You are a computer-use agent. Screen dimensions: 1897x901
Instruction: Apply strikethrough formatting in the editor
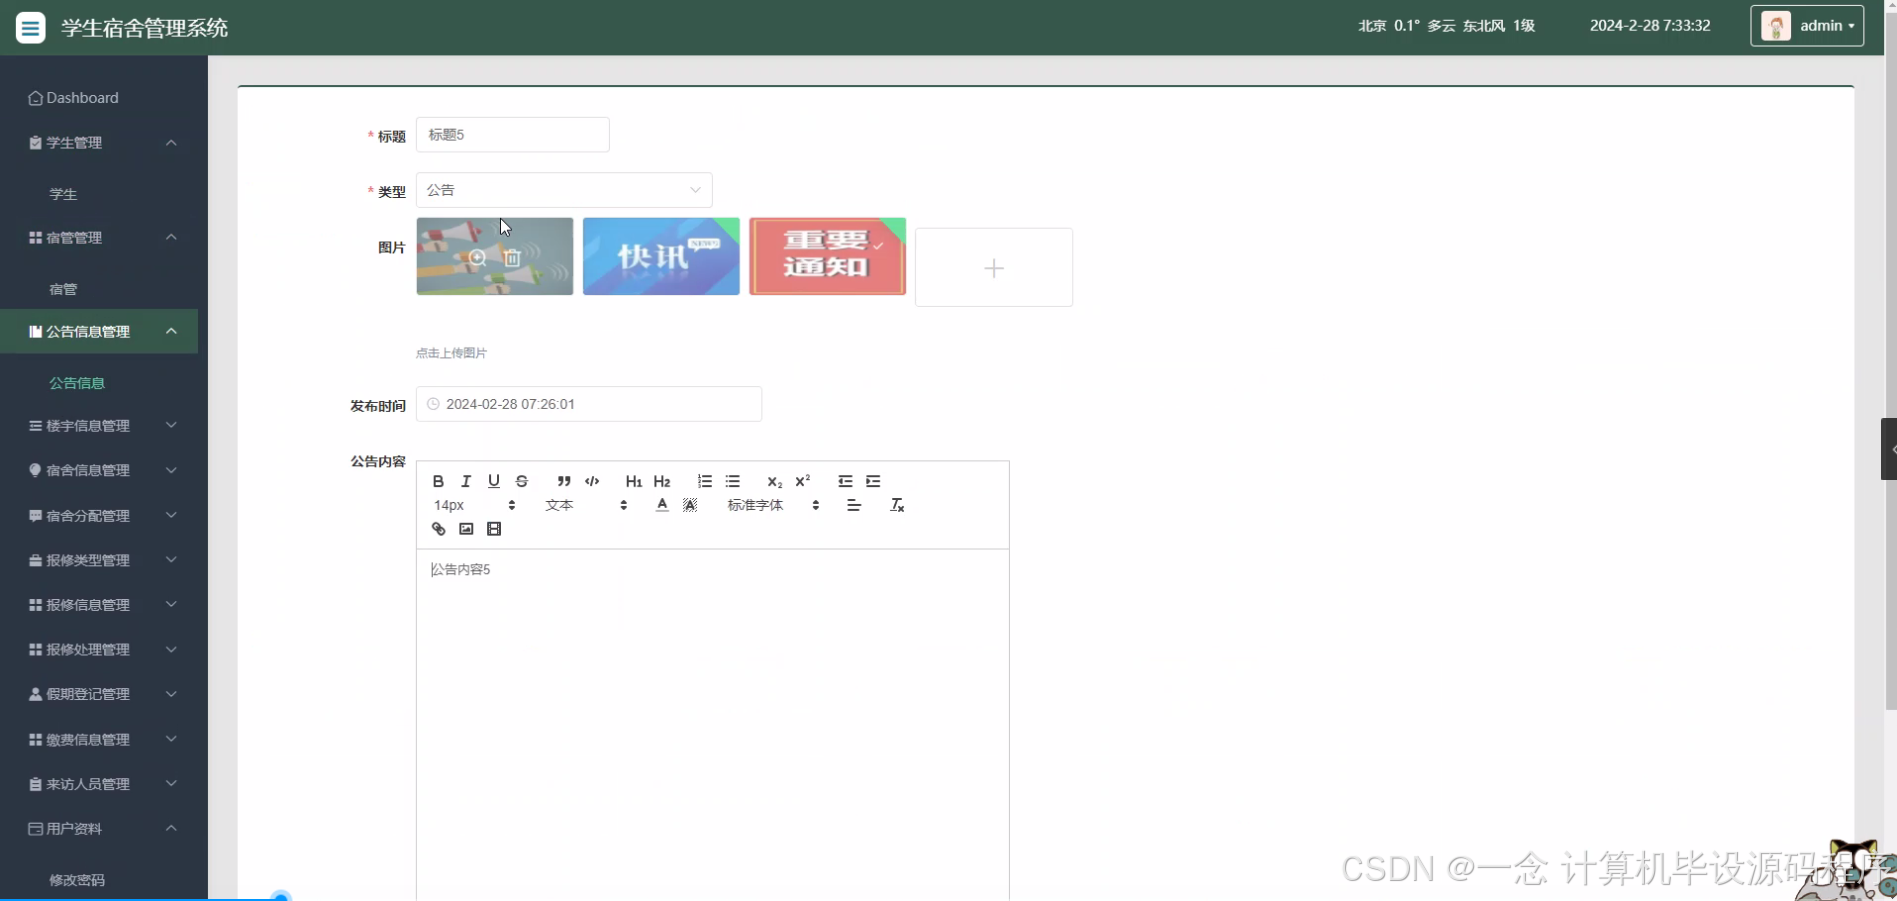click(521, 481)
